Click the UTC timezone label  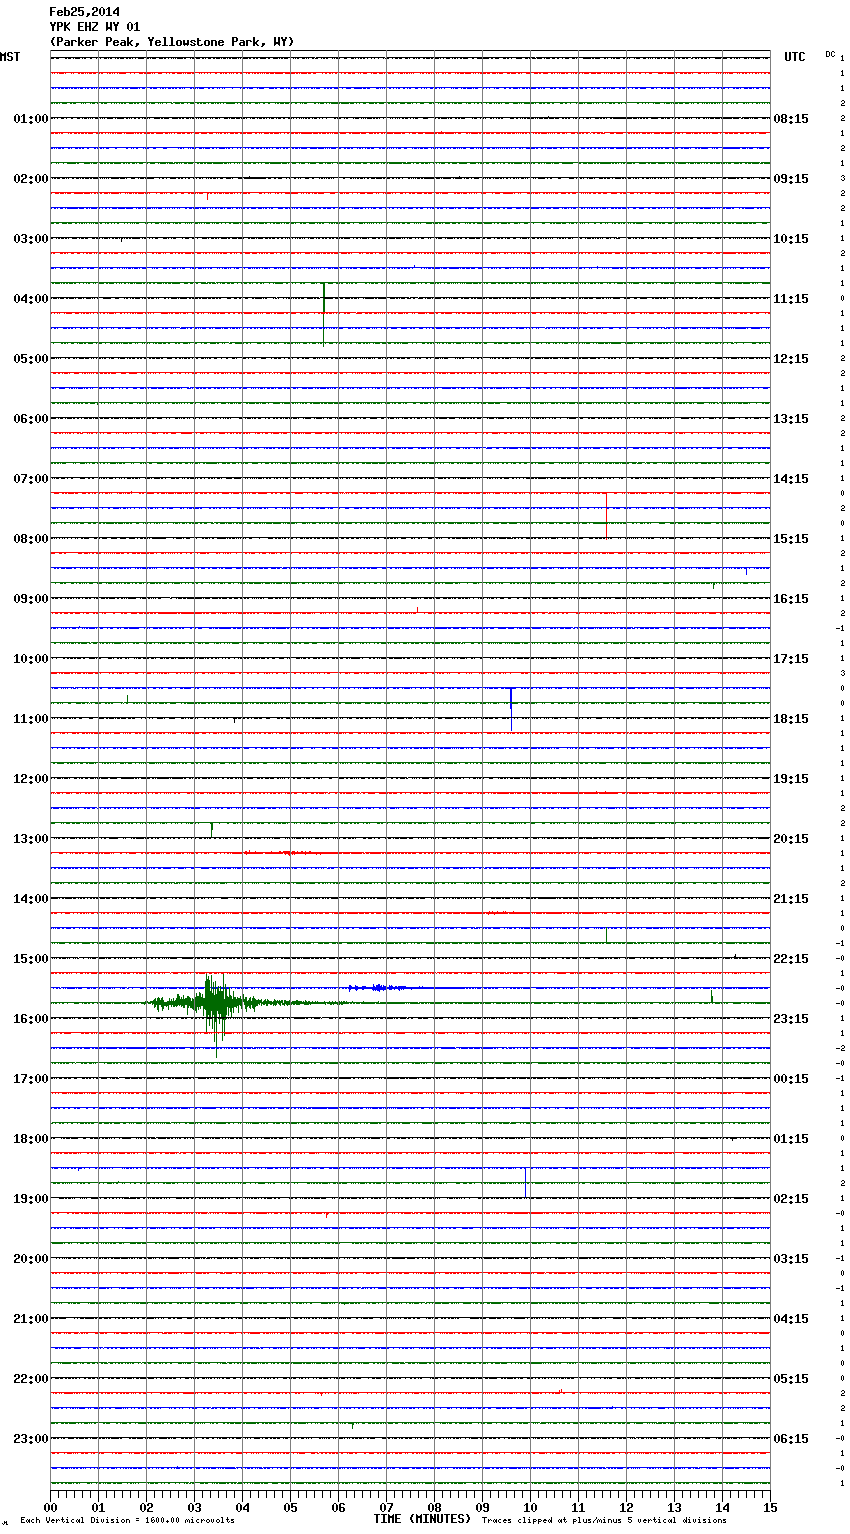pyautogui.click(x=795, y=57)
